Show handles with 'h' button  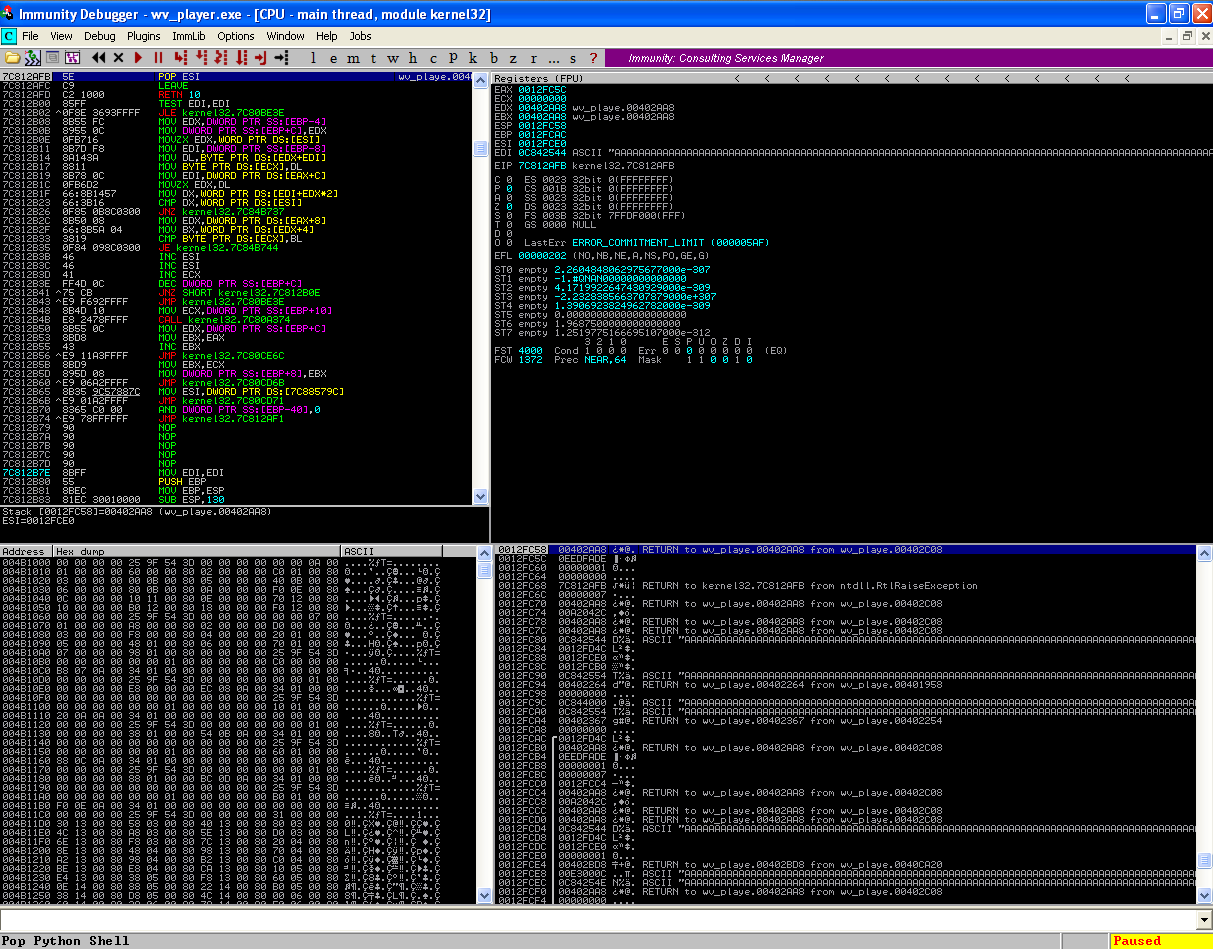click(413, 58)
